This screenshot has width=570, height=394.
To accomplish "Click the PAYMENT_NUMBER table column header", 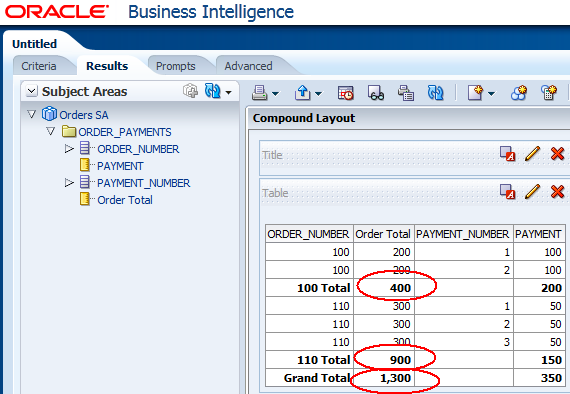I will [463, 234].
